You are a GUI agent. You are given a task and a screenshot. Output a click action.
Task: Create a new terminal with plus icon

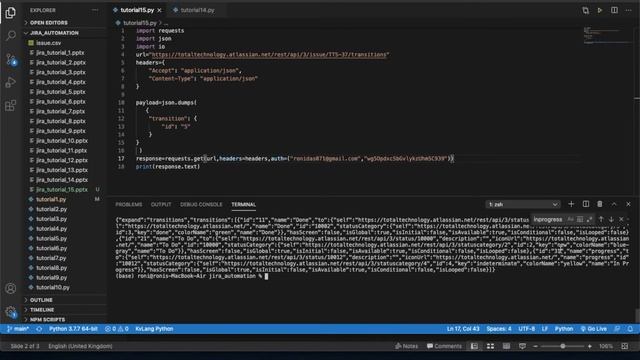pyautogui.click(x=571, y=204)
